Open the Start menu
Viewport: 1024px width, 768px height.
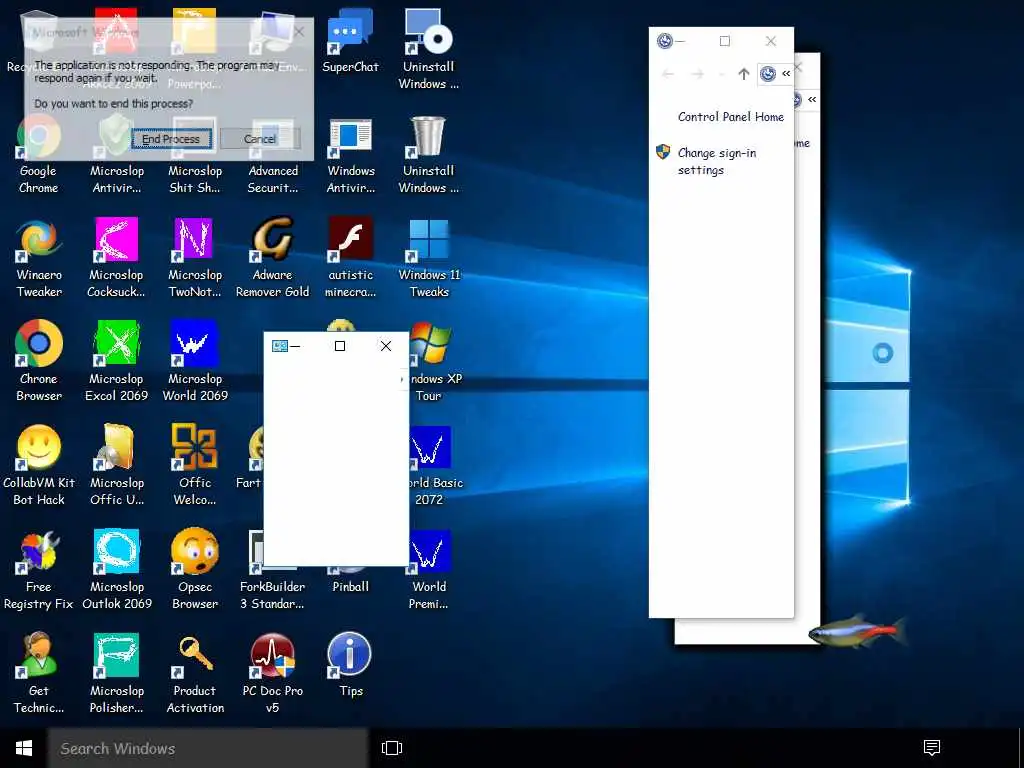24,748
